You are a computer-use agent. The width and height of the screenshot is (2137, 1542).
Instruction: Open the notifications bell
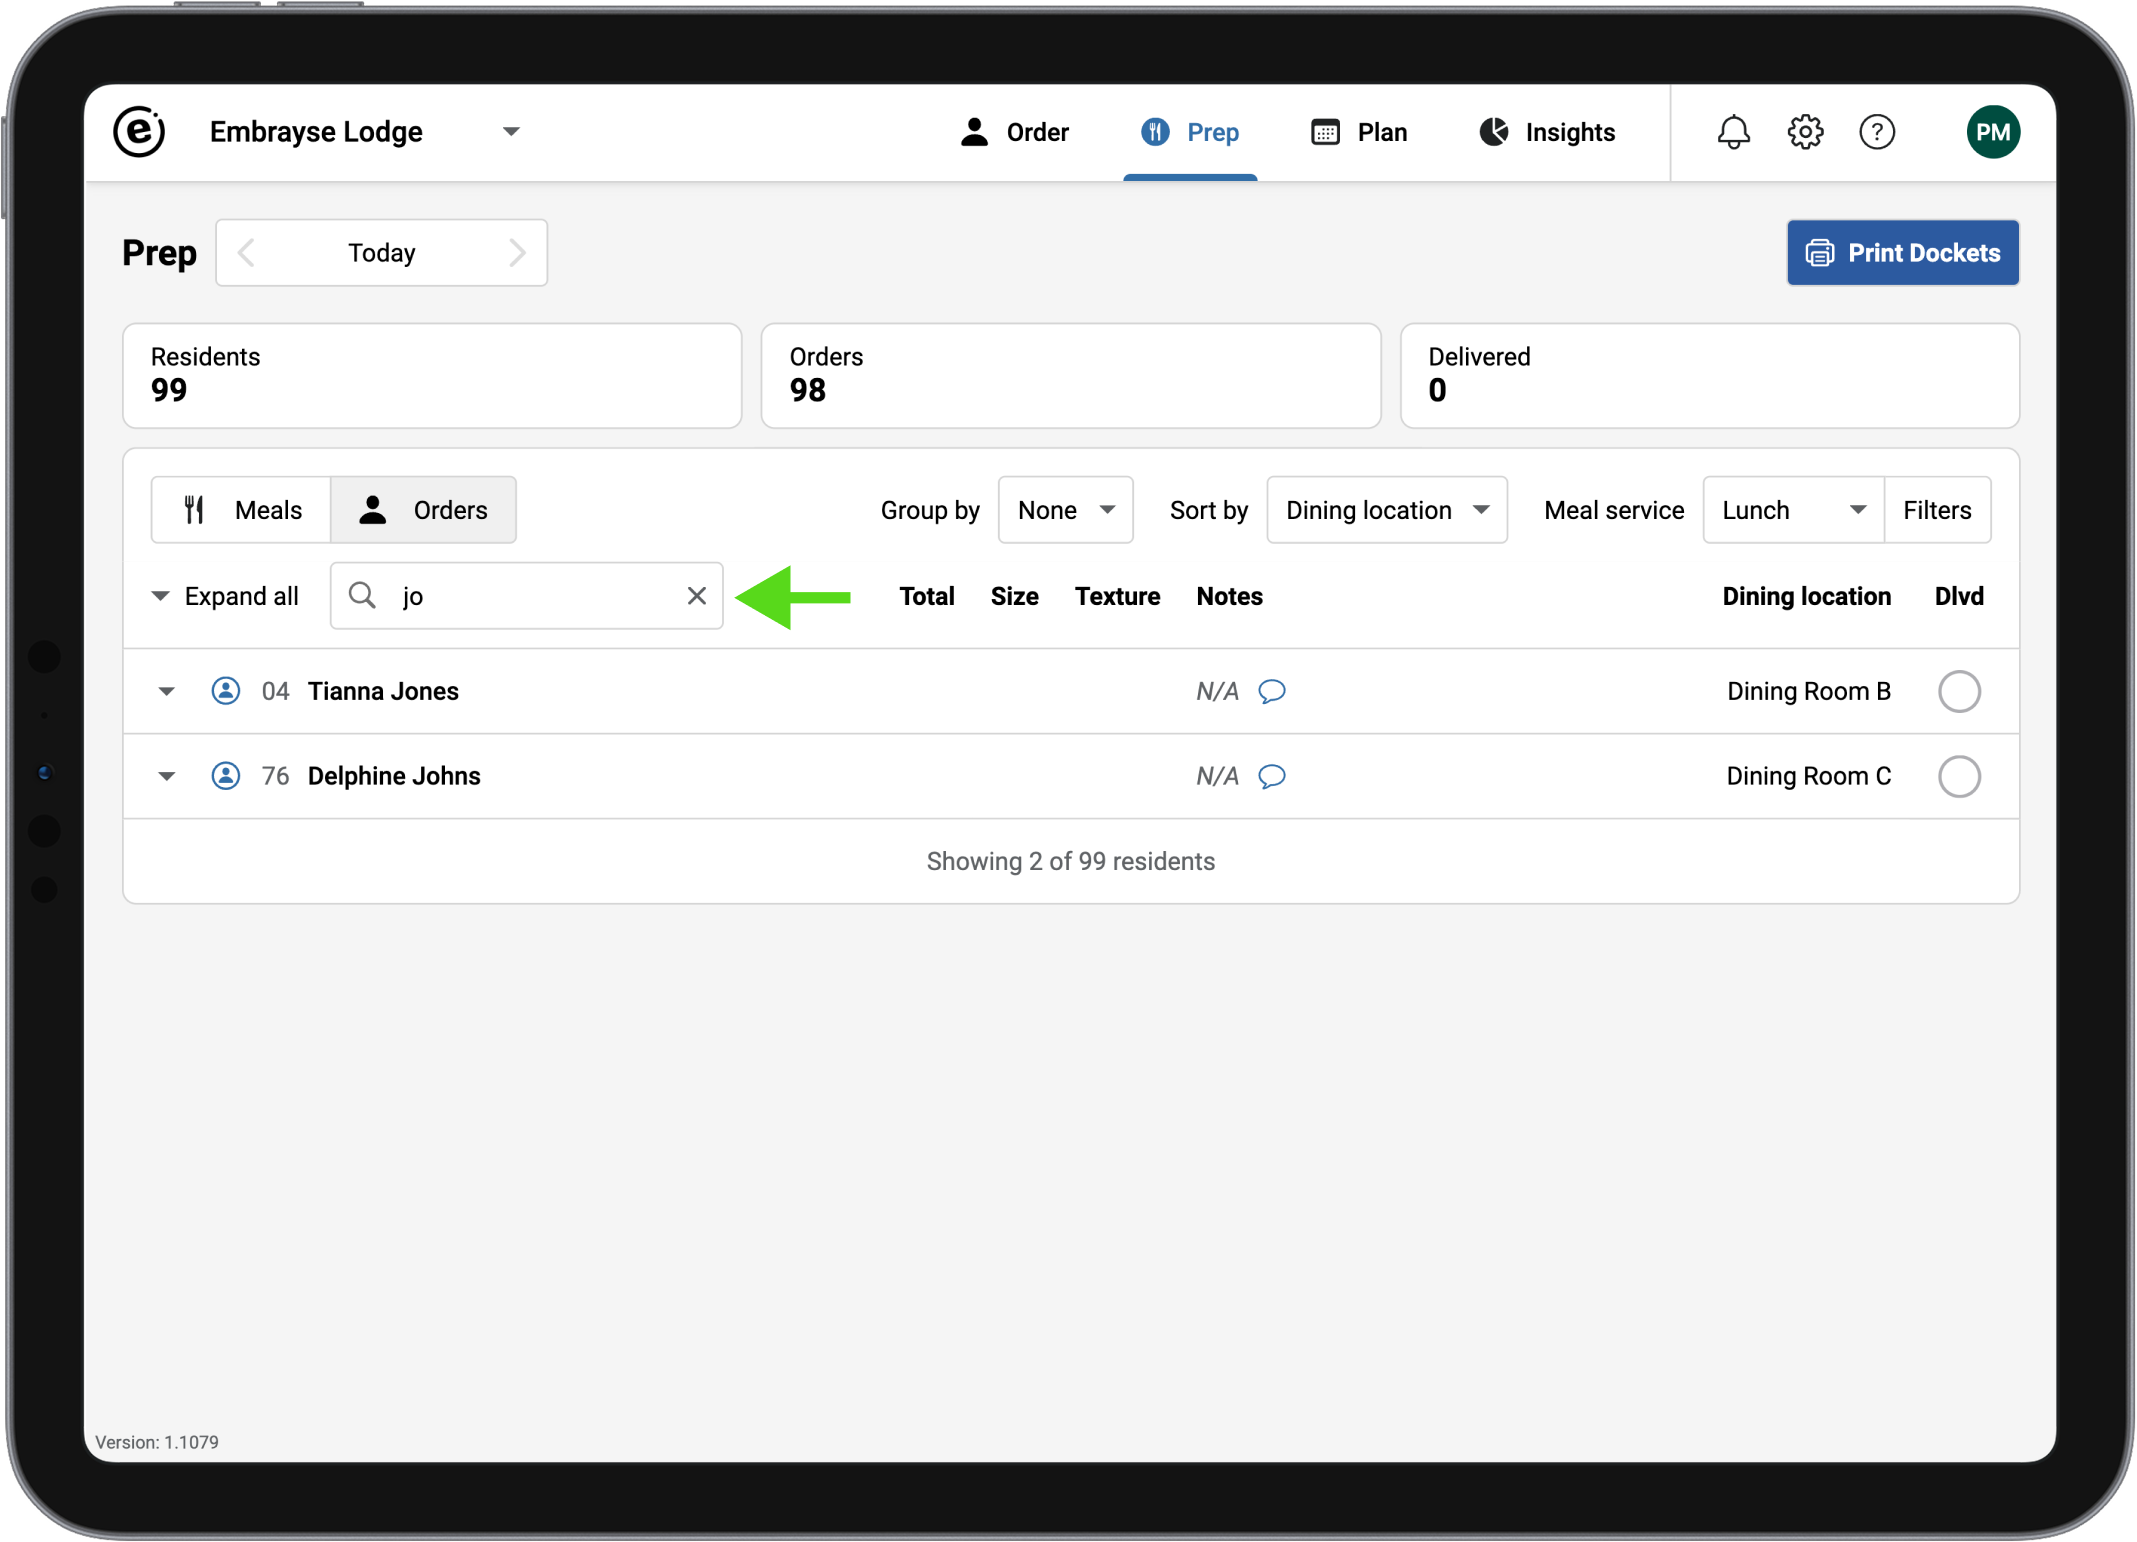click(x=1733, y=132)
